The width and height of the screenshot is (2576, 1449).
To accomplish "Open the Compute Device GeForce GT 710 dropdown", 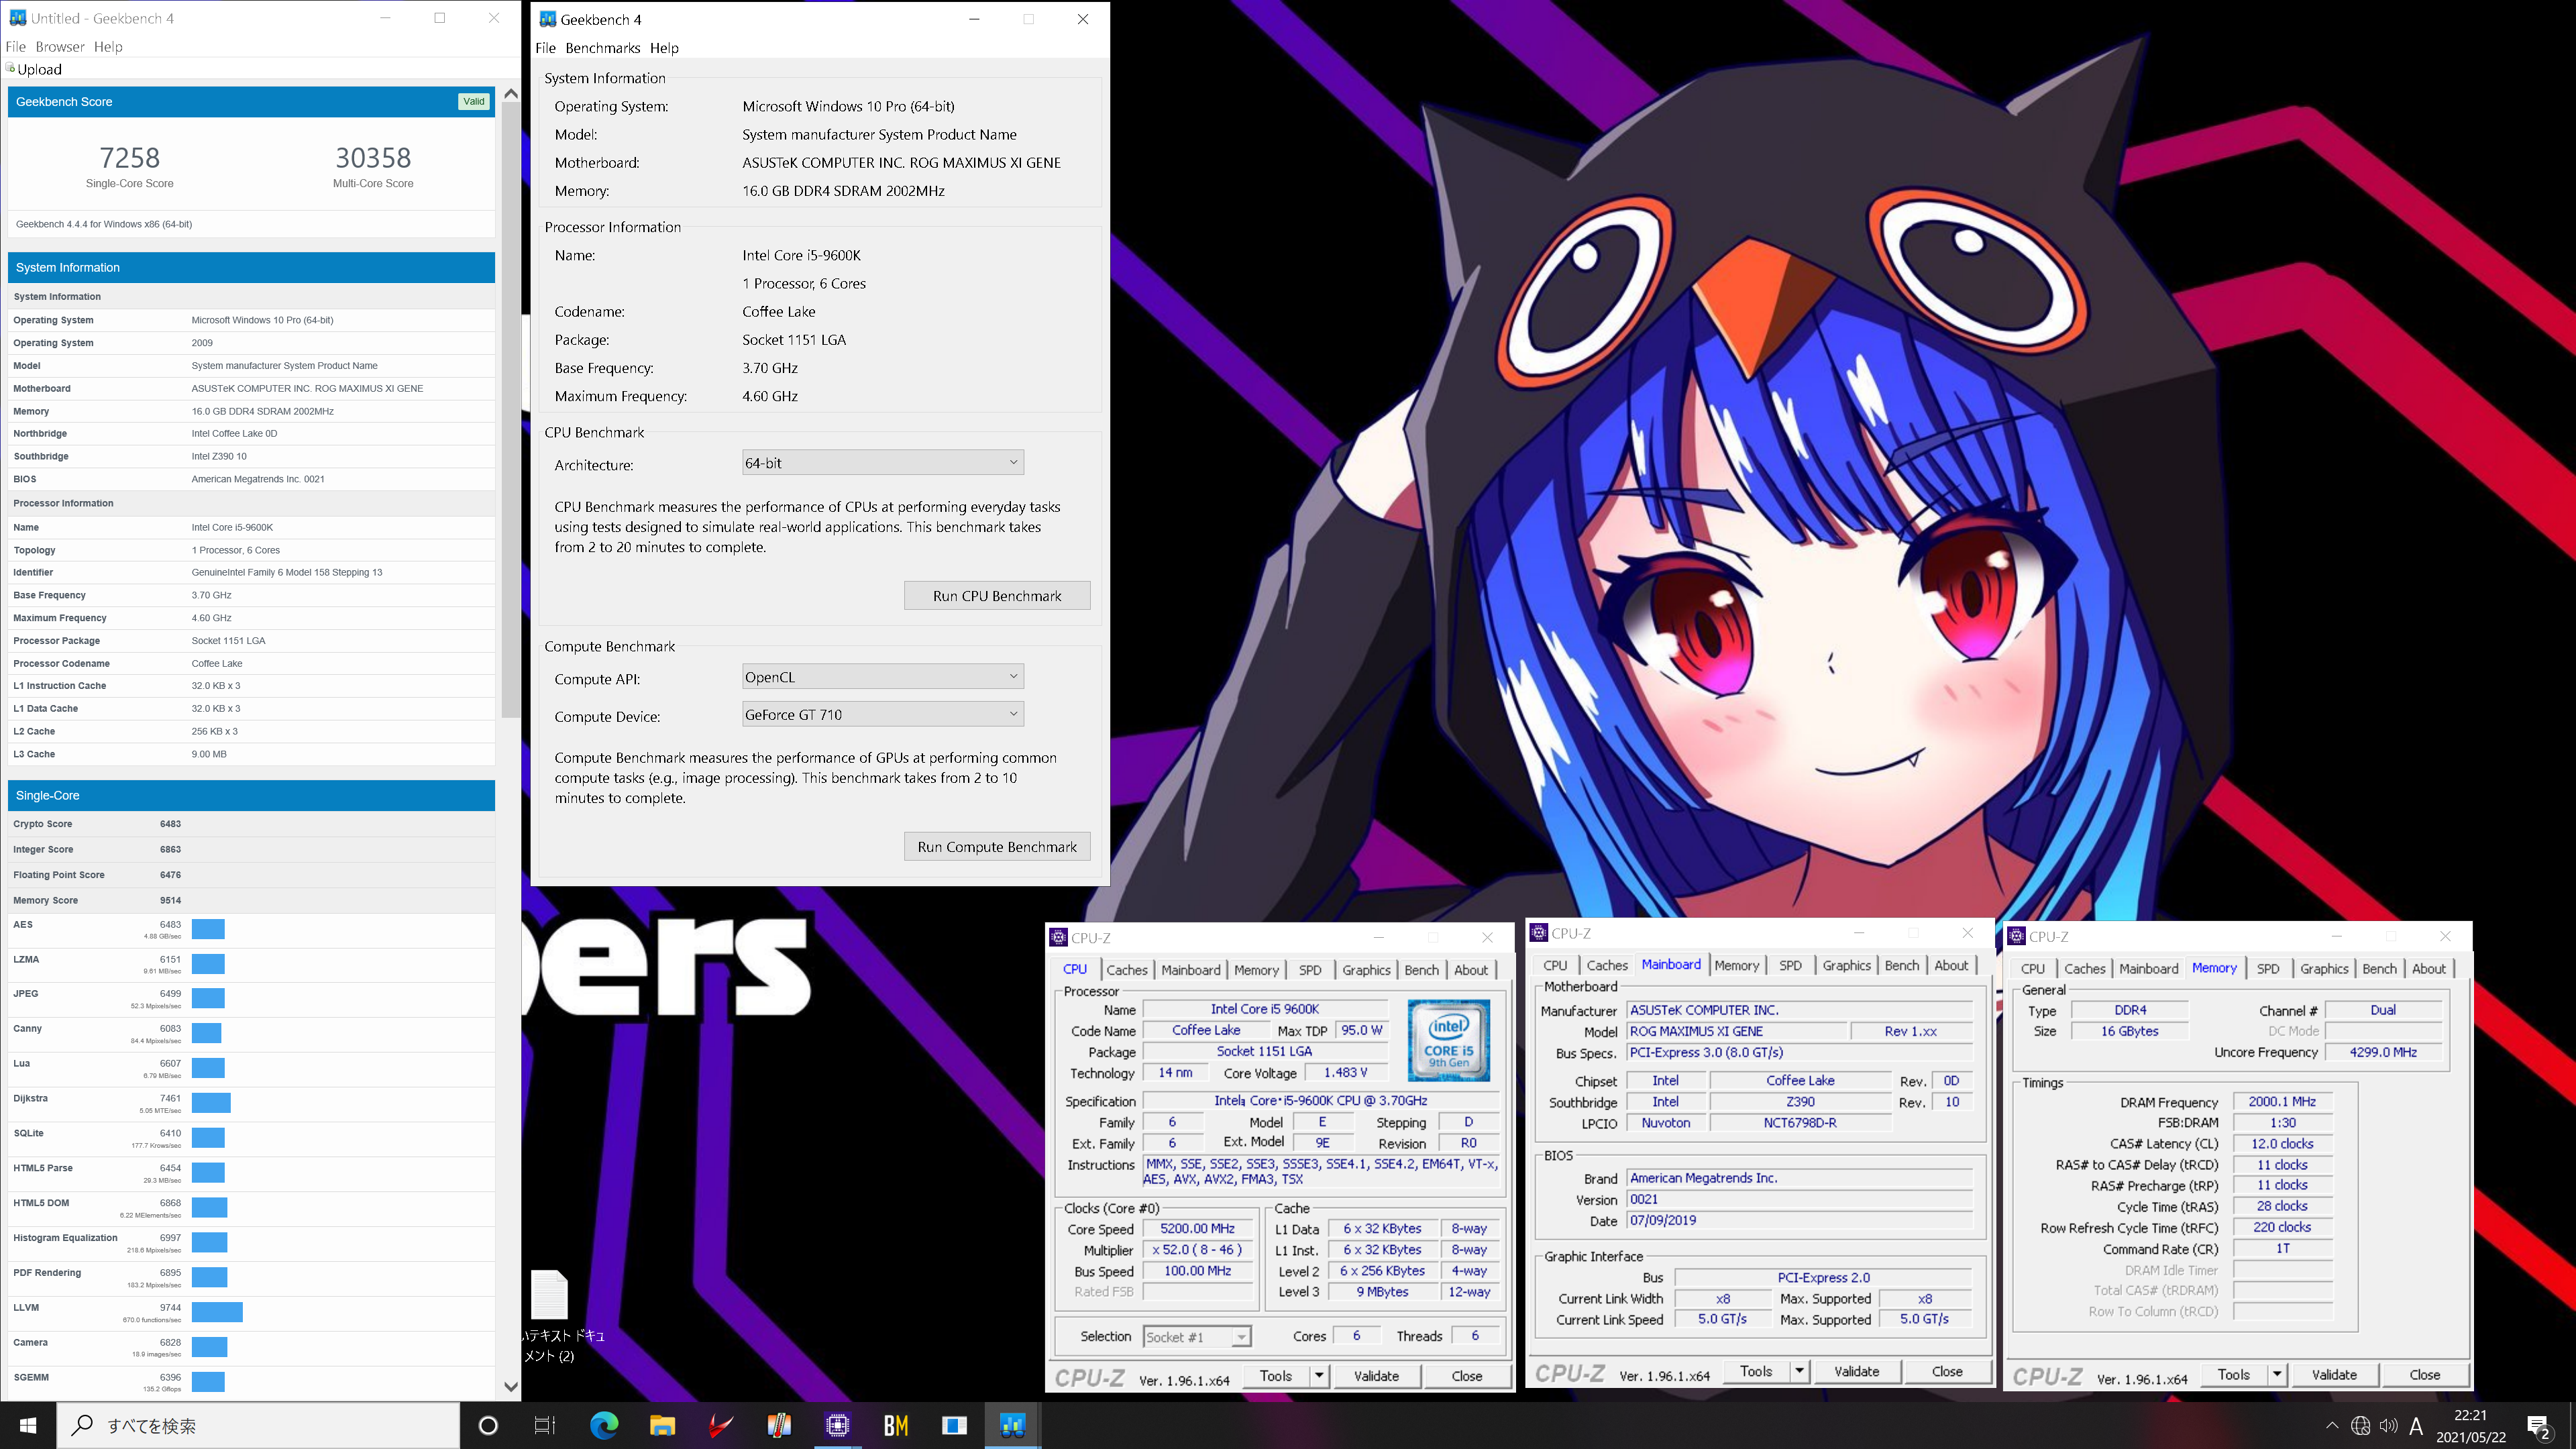I will tap(883, 714).
